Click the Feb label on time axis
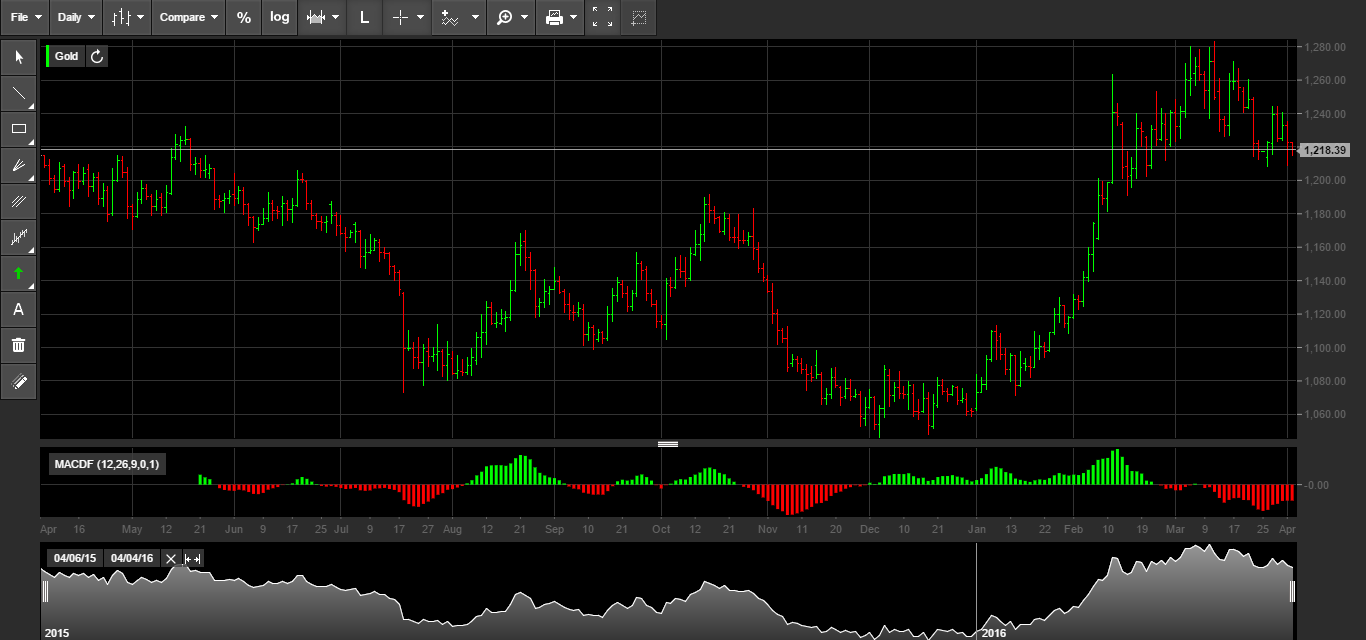The width and height of the screenshot is (1366, 640). point(1074,528)
